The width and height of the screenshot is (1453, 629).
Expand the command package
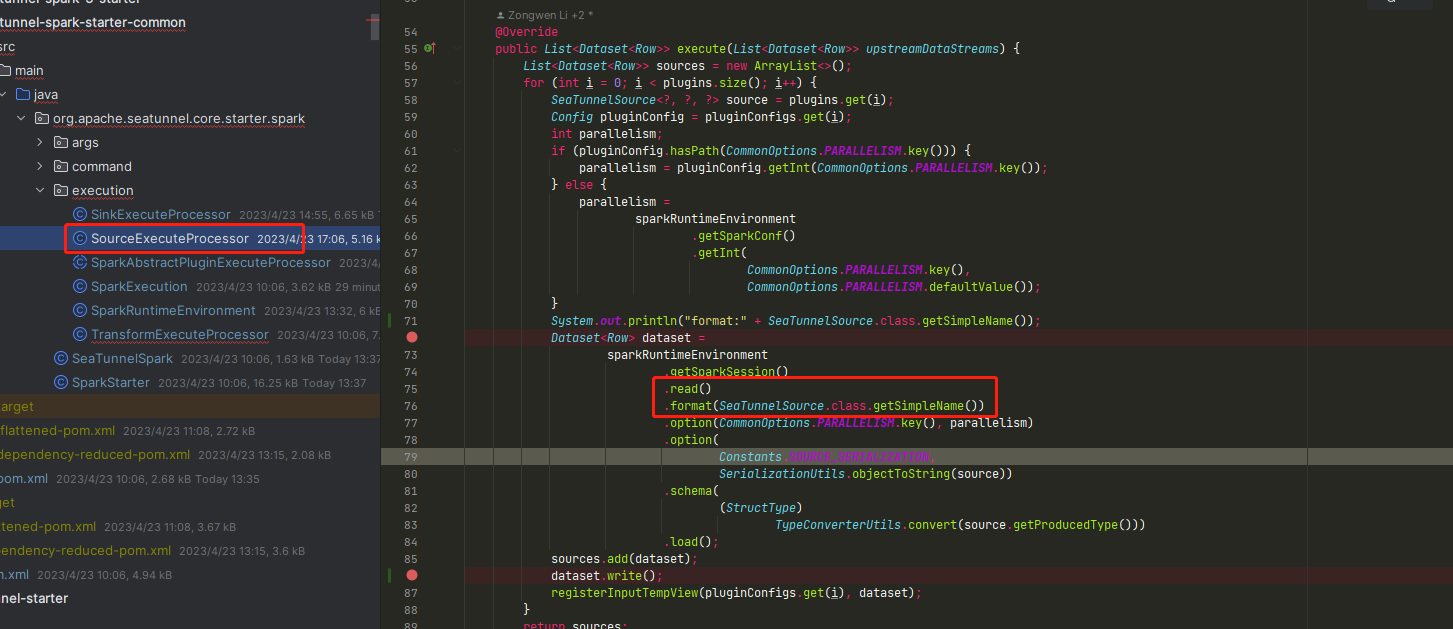[x=40, y=167]
